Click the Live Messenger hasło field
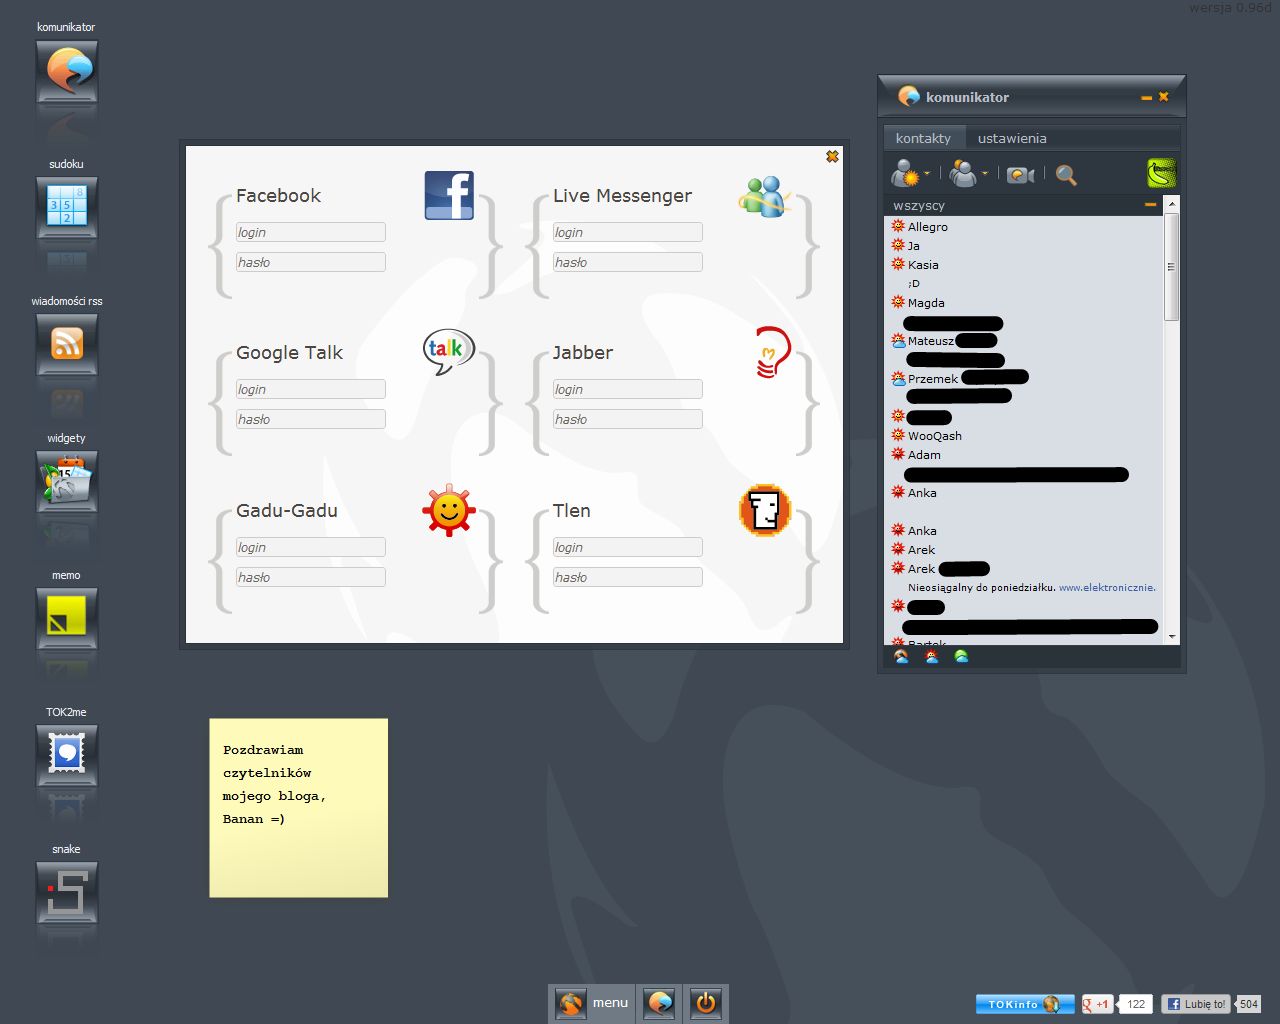Image resolution: width=1280 pixels, height=1024 pixels. pos(627,262)
